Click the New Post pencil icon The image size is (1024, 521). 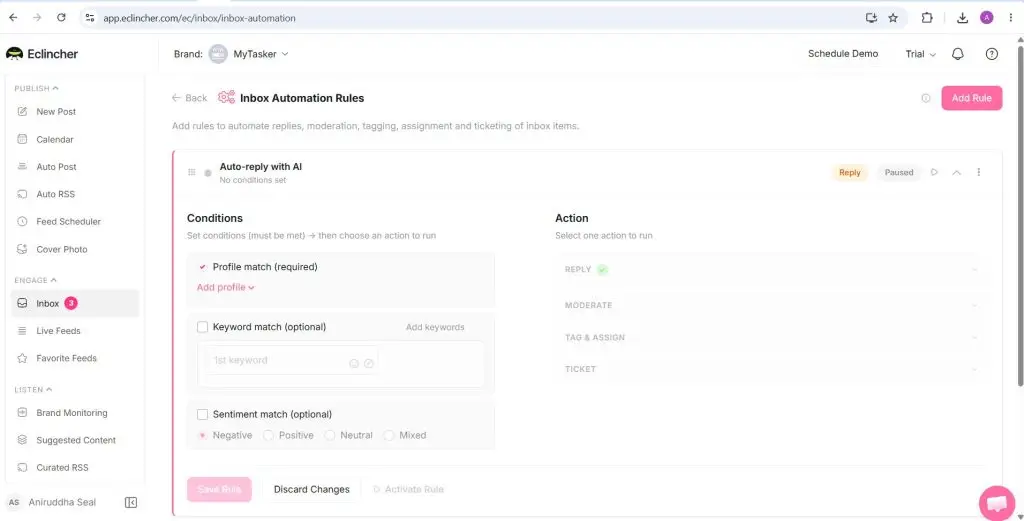tap(22, 112)
